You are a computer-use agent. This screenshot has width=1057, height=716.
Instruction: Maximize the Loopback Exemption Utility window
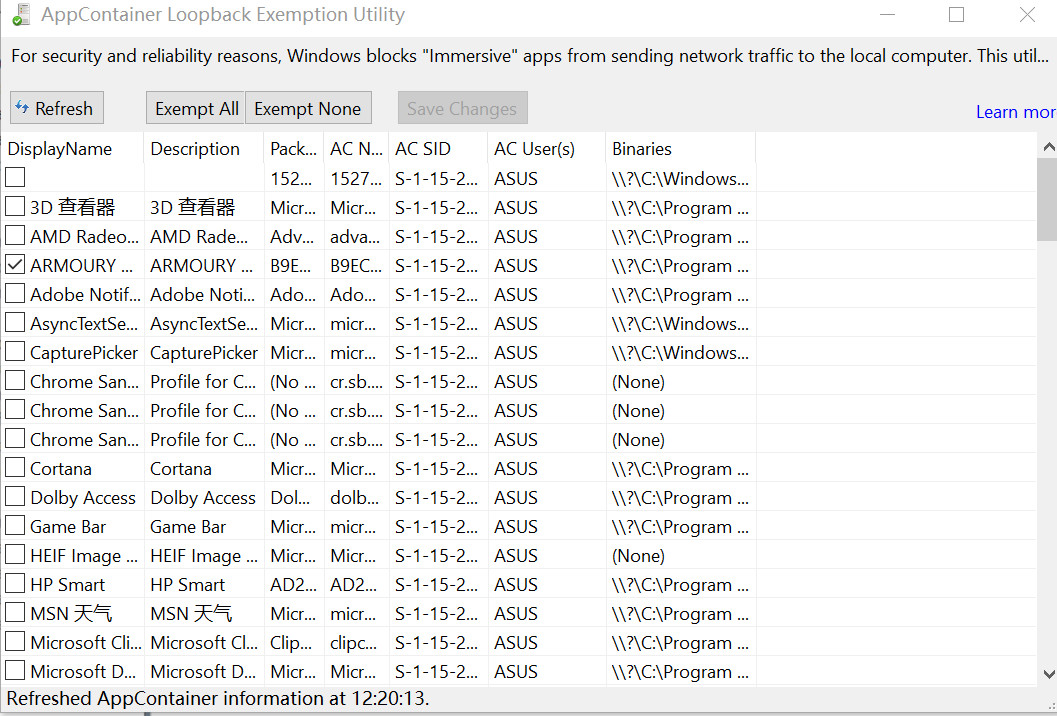coord(956,15)
